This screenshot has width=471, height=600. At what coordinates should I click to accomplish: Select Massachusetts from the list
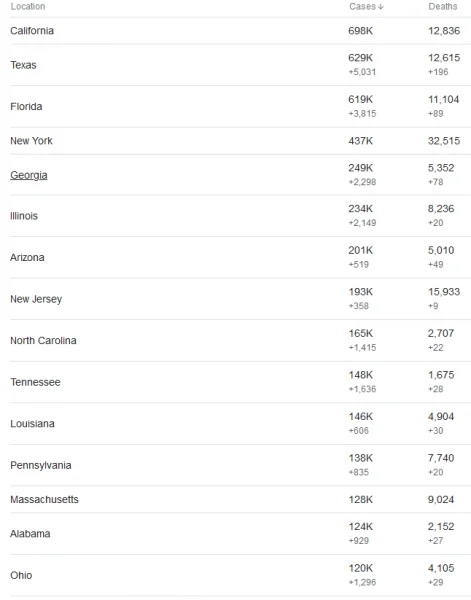(x=44, y=500)
